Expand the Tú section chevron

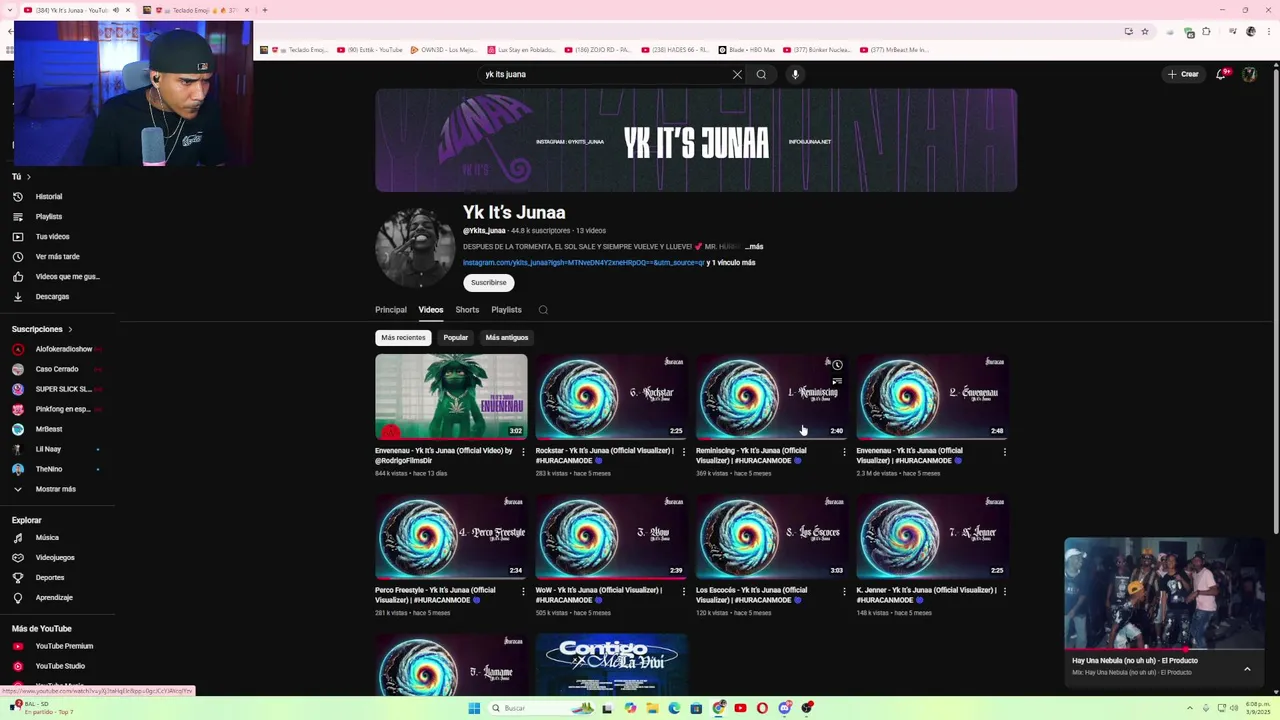click(28, 177)
